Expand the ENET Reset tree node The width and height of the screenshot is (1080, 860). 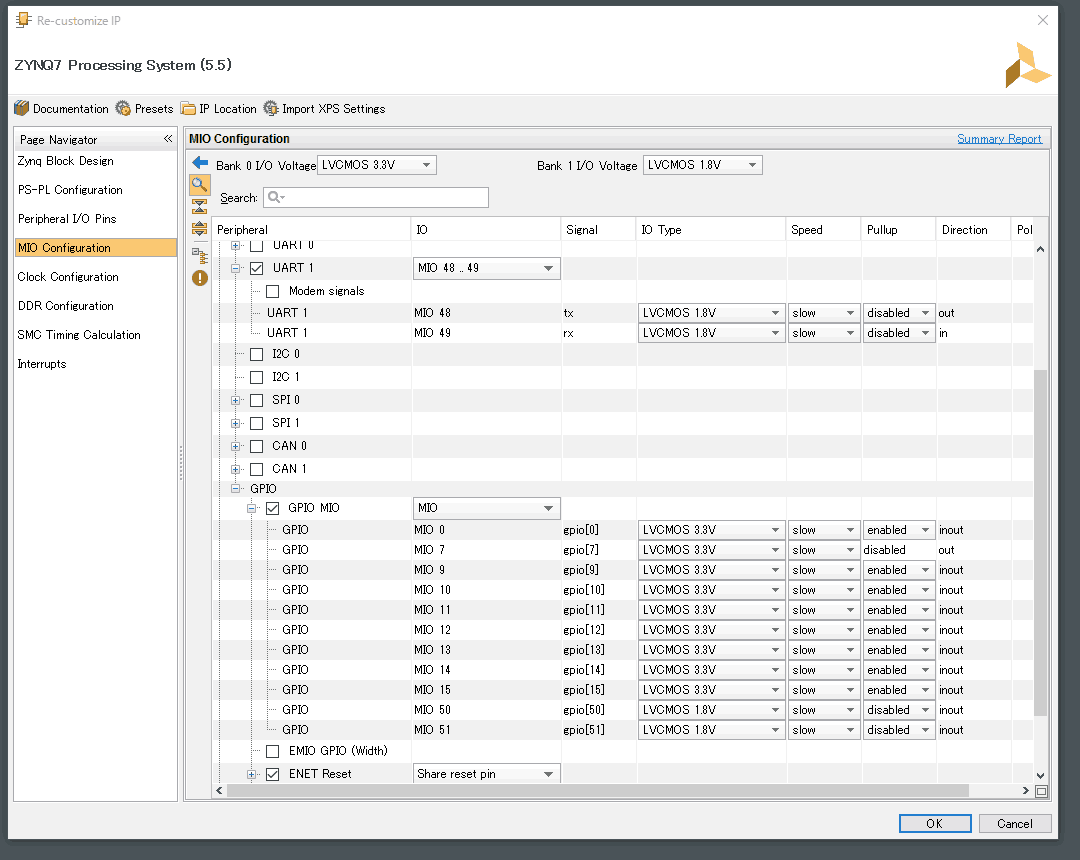click(251, 775)
